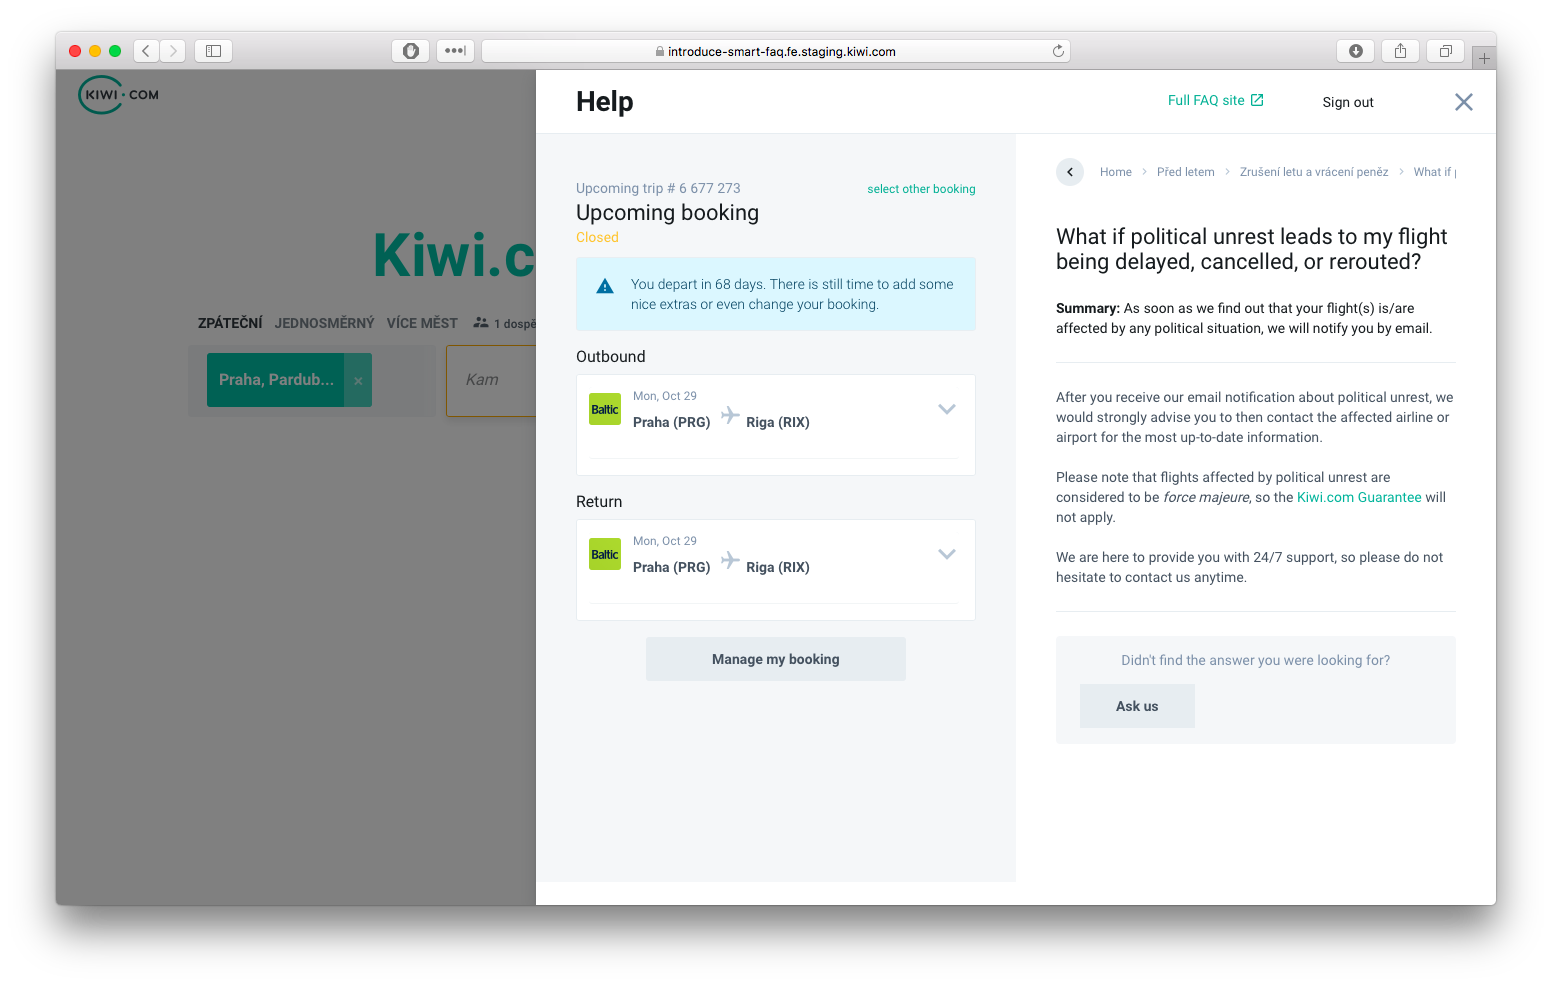Screen dimensions: 1552x985
Task: Click the airplane icon between Praha and Riga
Action: 729,414
